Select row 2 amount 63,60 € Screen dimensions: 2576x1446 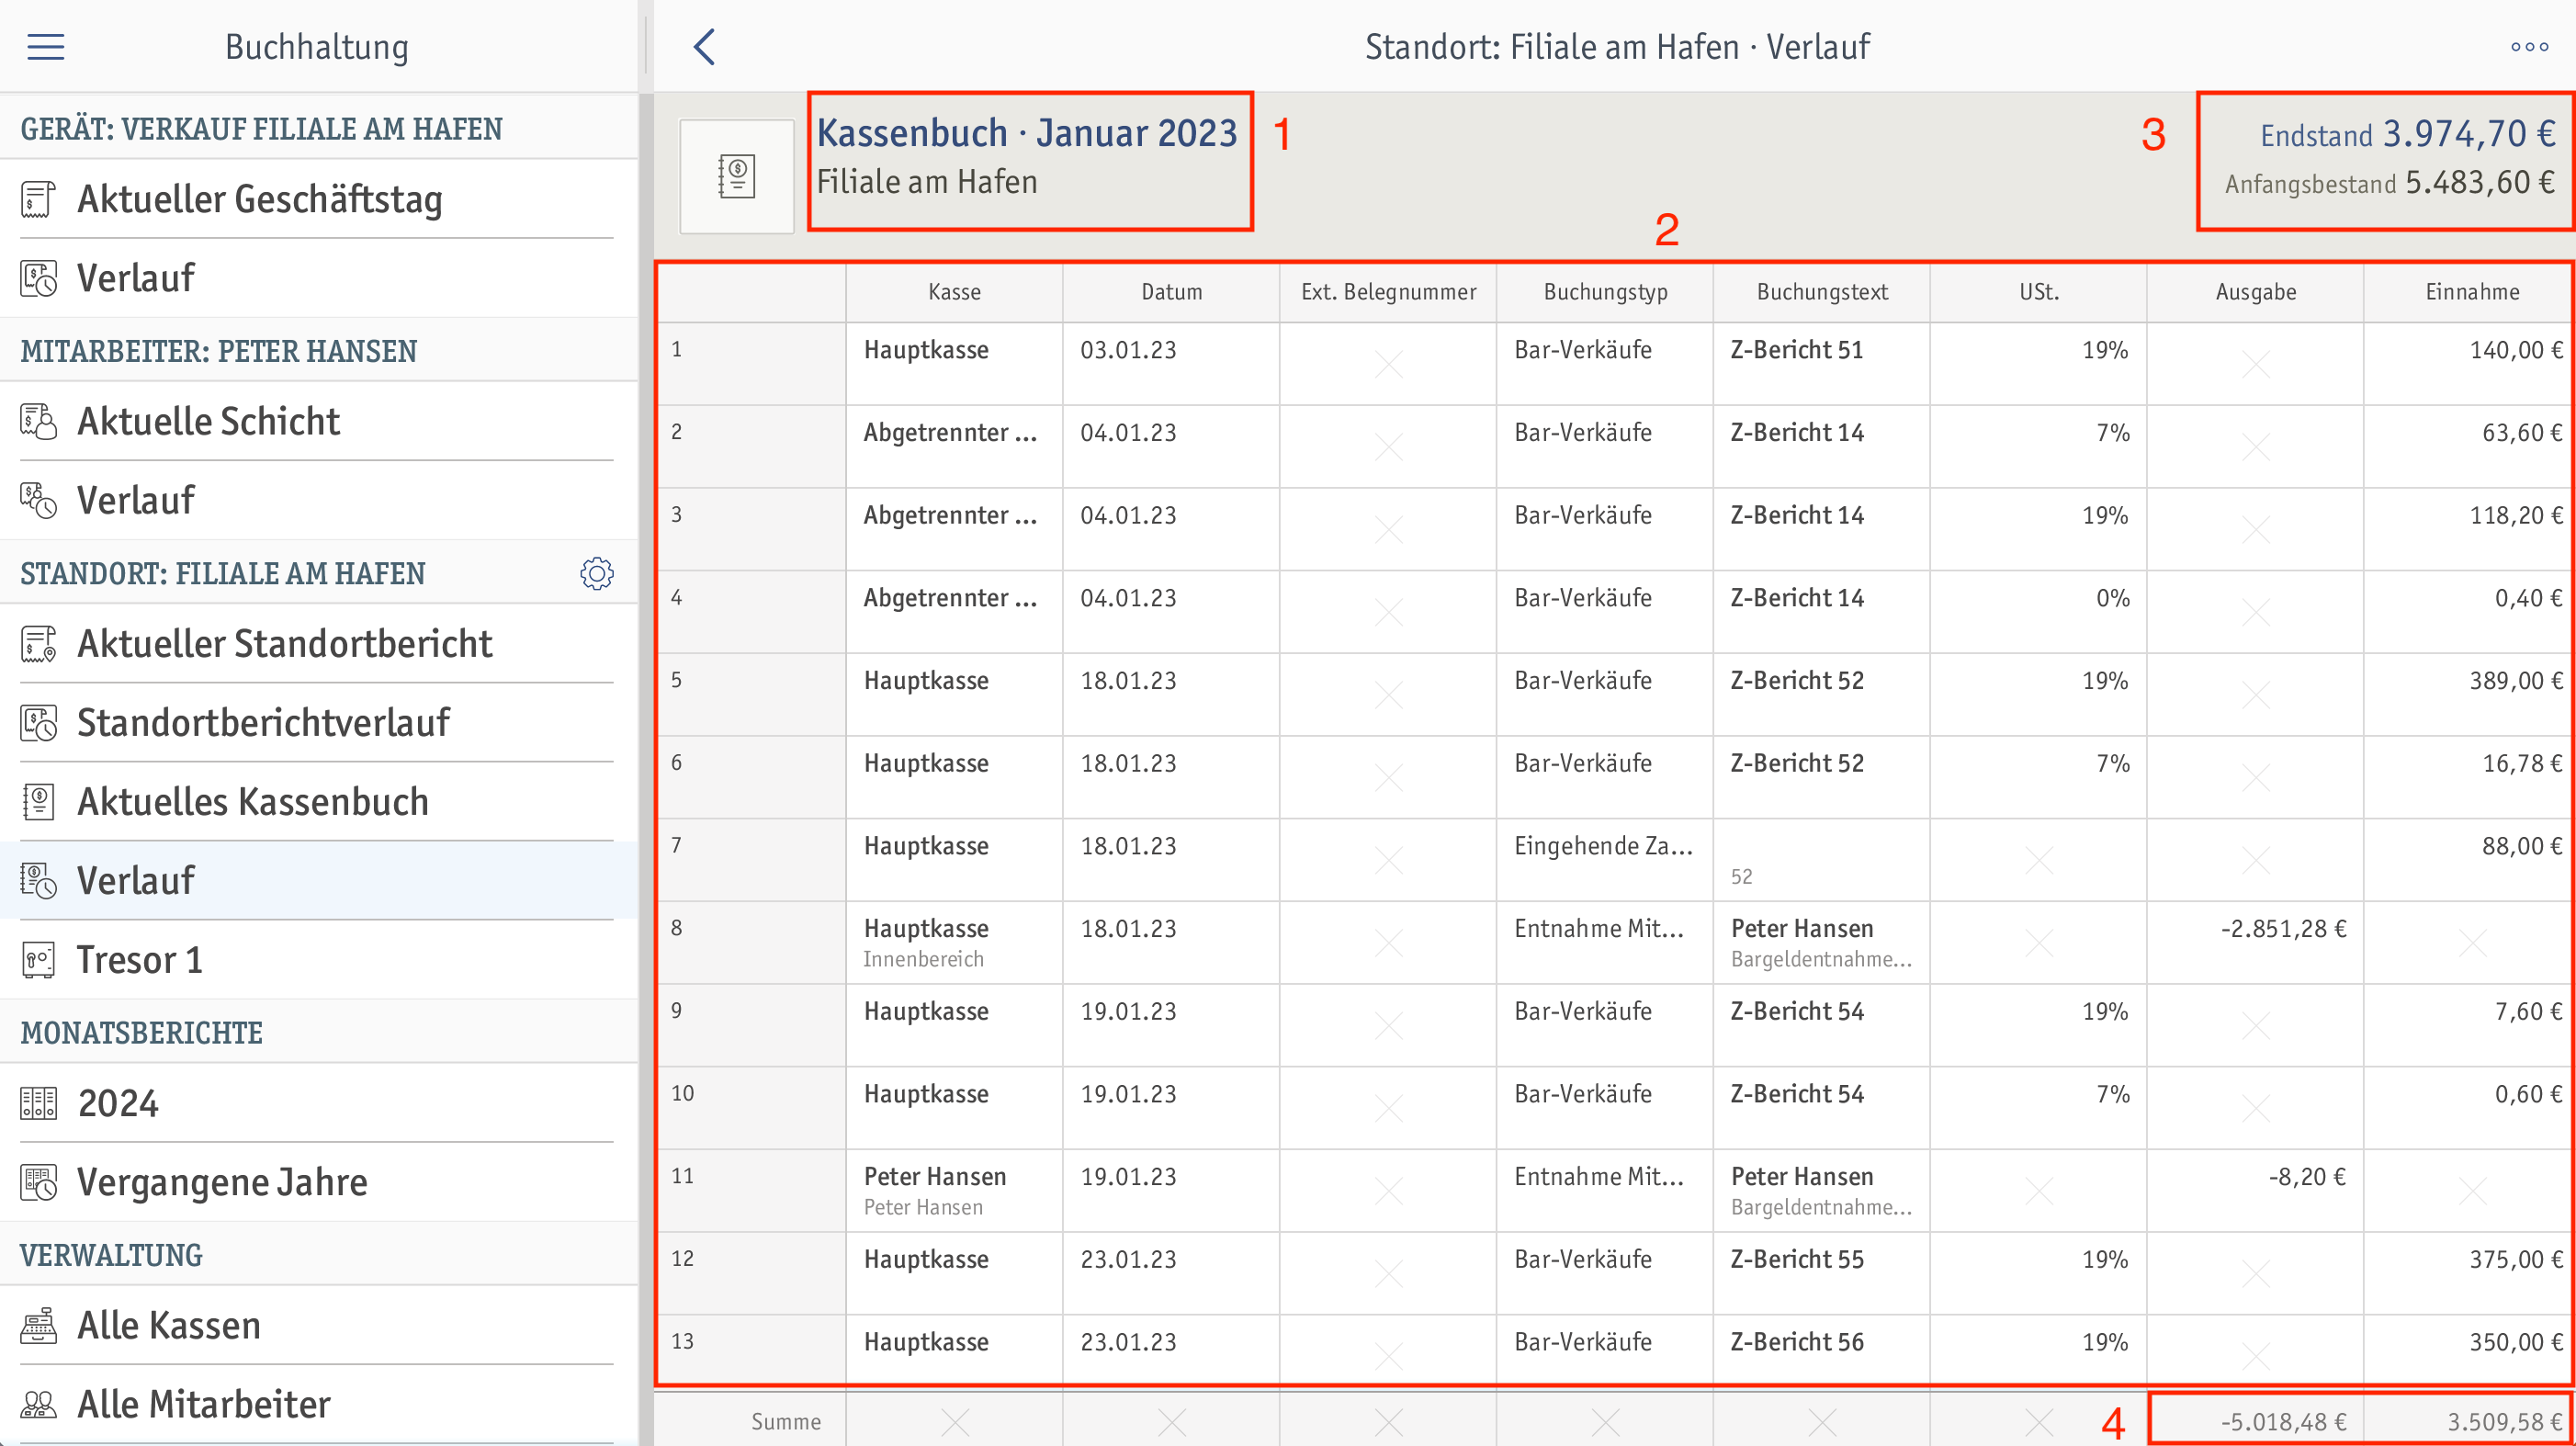click(x=2522, y=433)
